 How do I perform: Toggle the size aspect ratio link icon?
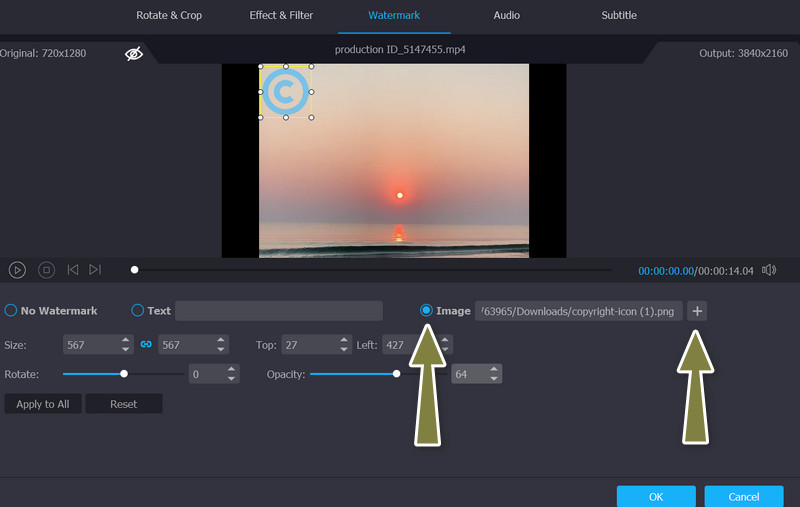tap(145, 344)
